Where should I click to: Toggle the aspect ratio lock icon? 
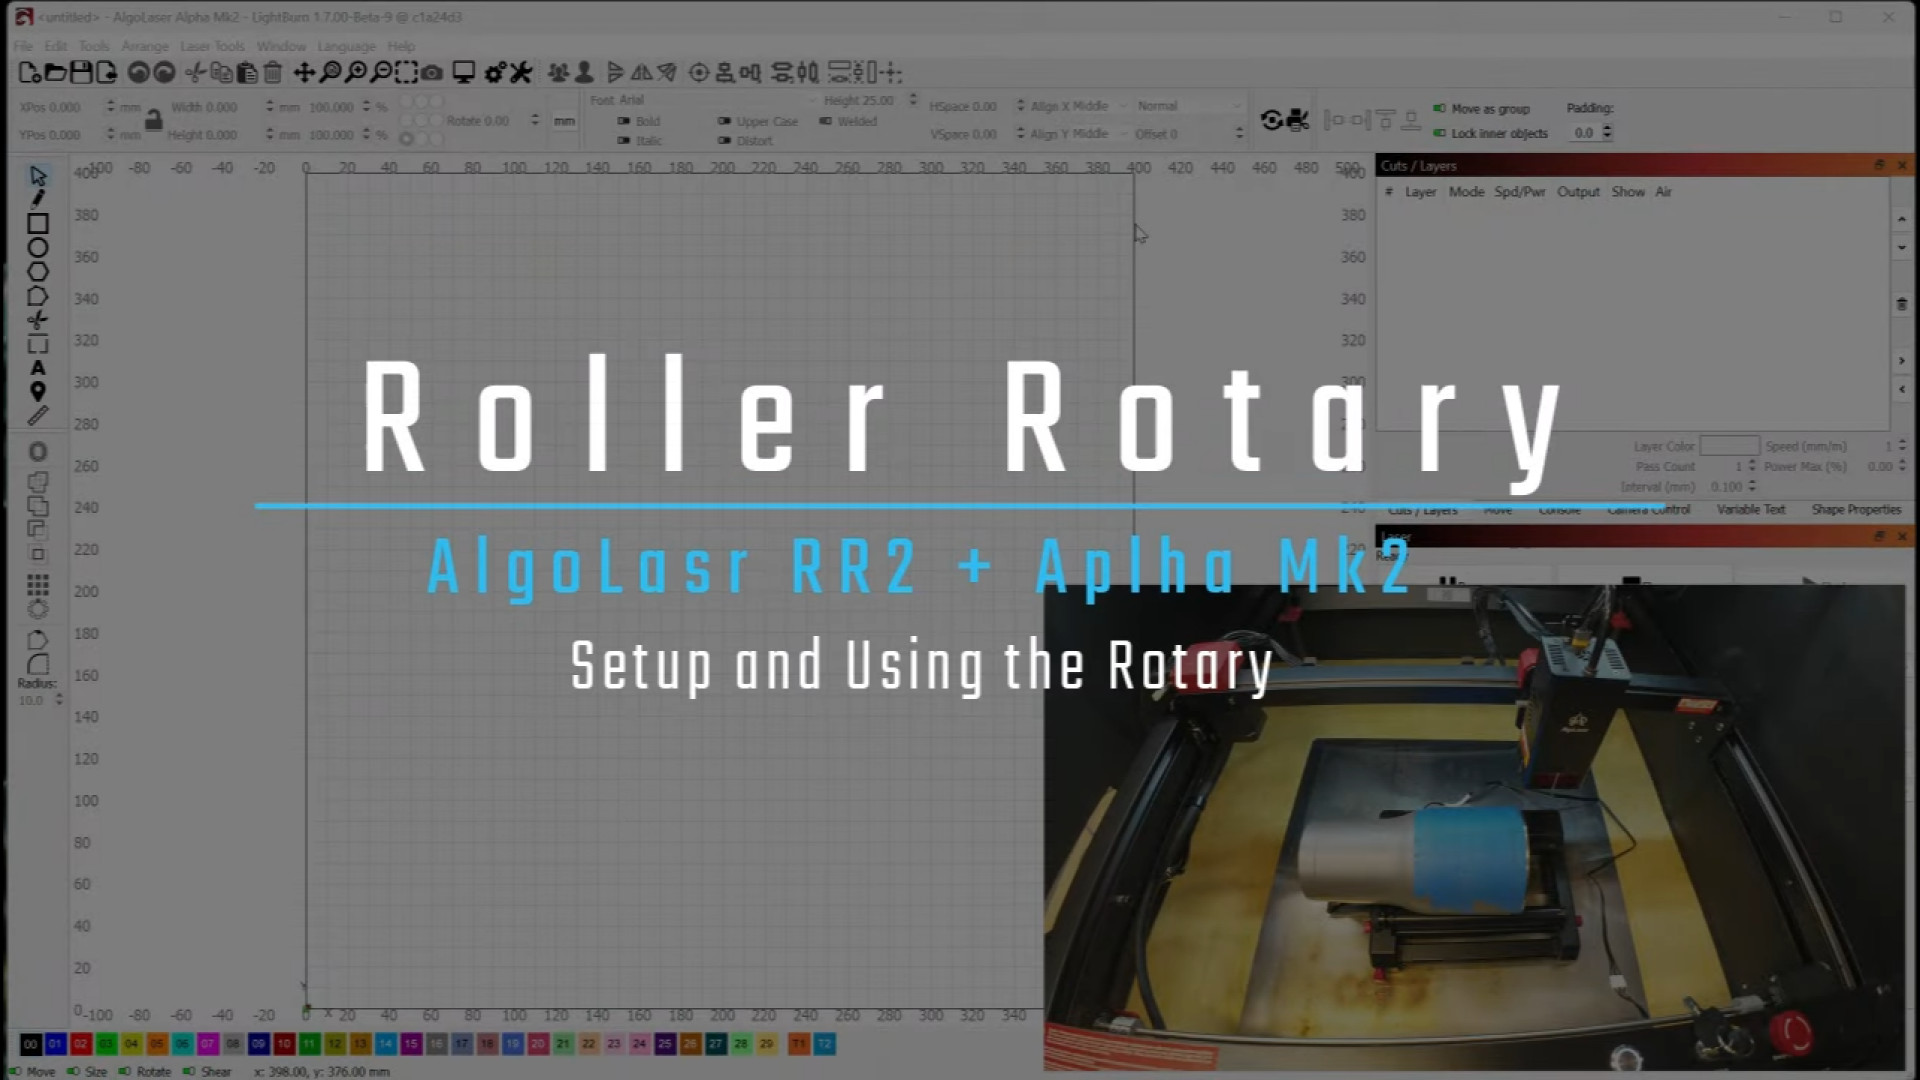click(x=153, y=120)
